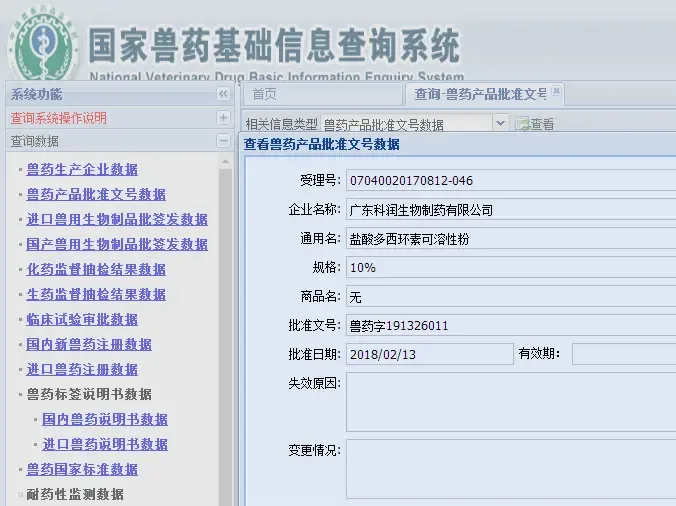Click the 批准文号 field
676x506 pixels.
[511, 325]
